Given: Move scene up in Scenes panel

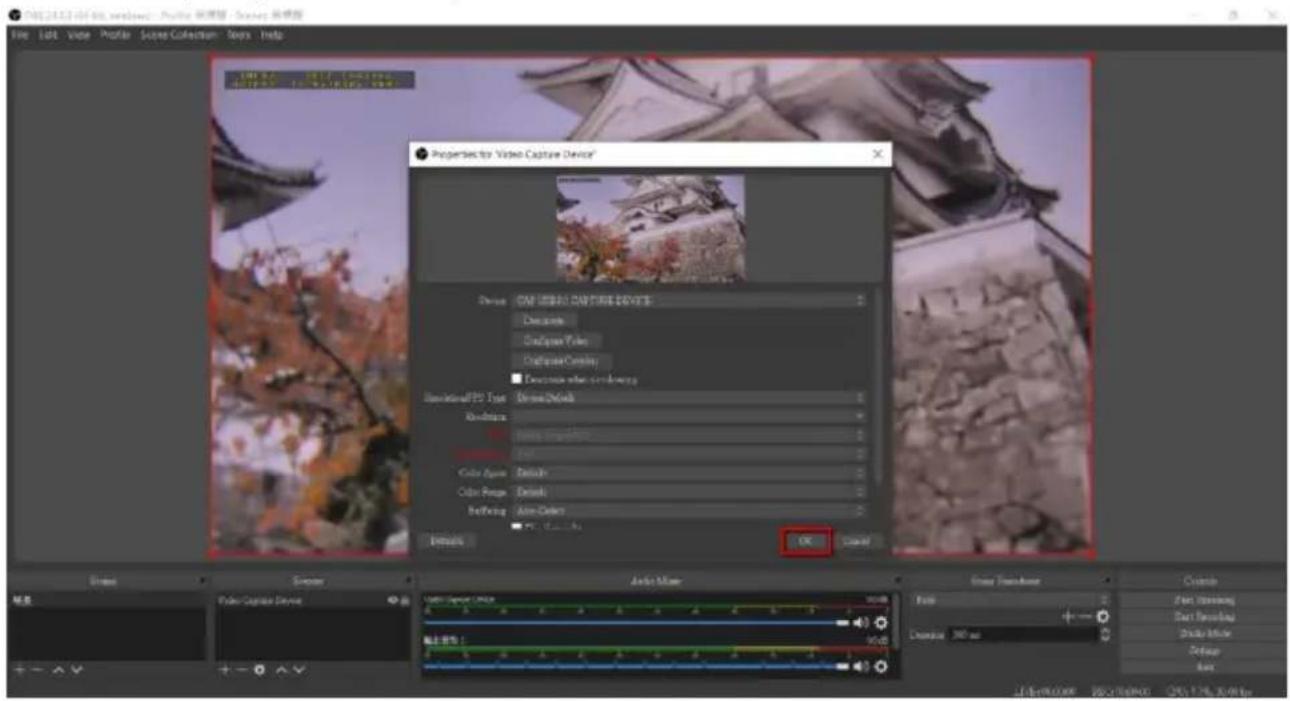Looking at the screenshot, I should 59,668.
